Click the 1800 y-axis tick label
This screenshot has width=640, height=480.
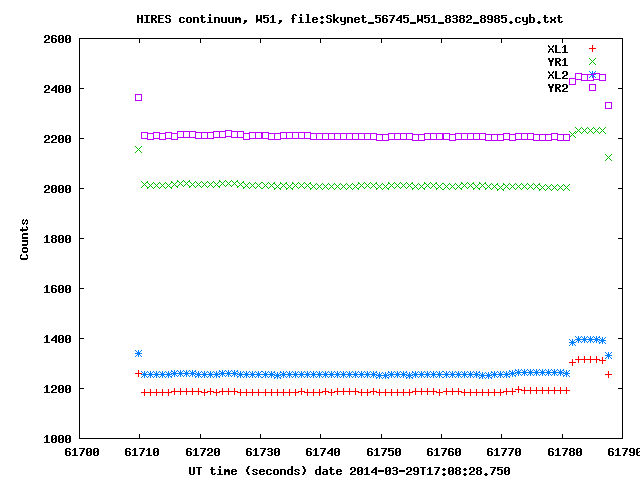click(58, 239)
